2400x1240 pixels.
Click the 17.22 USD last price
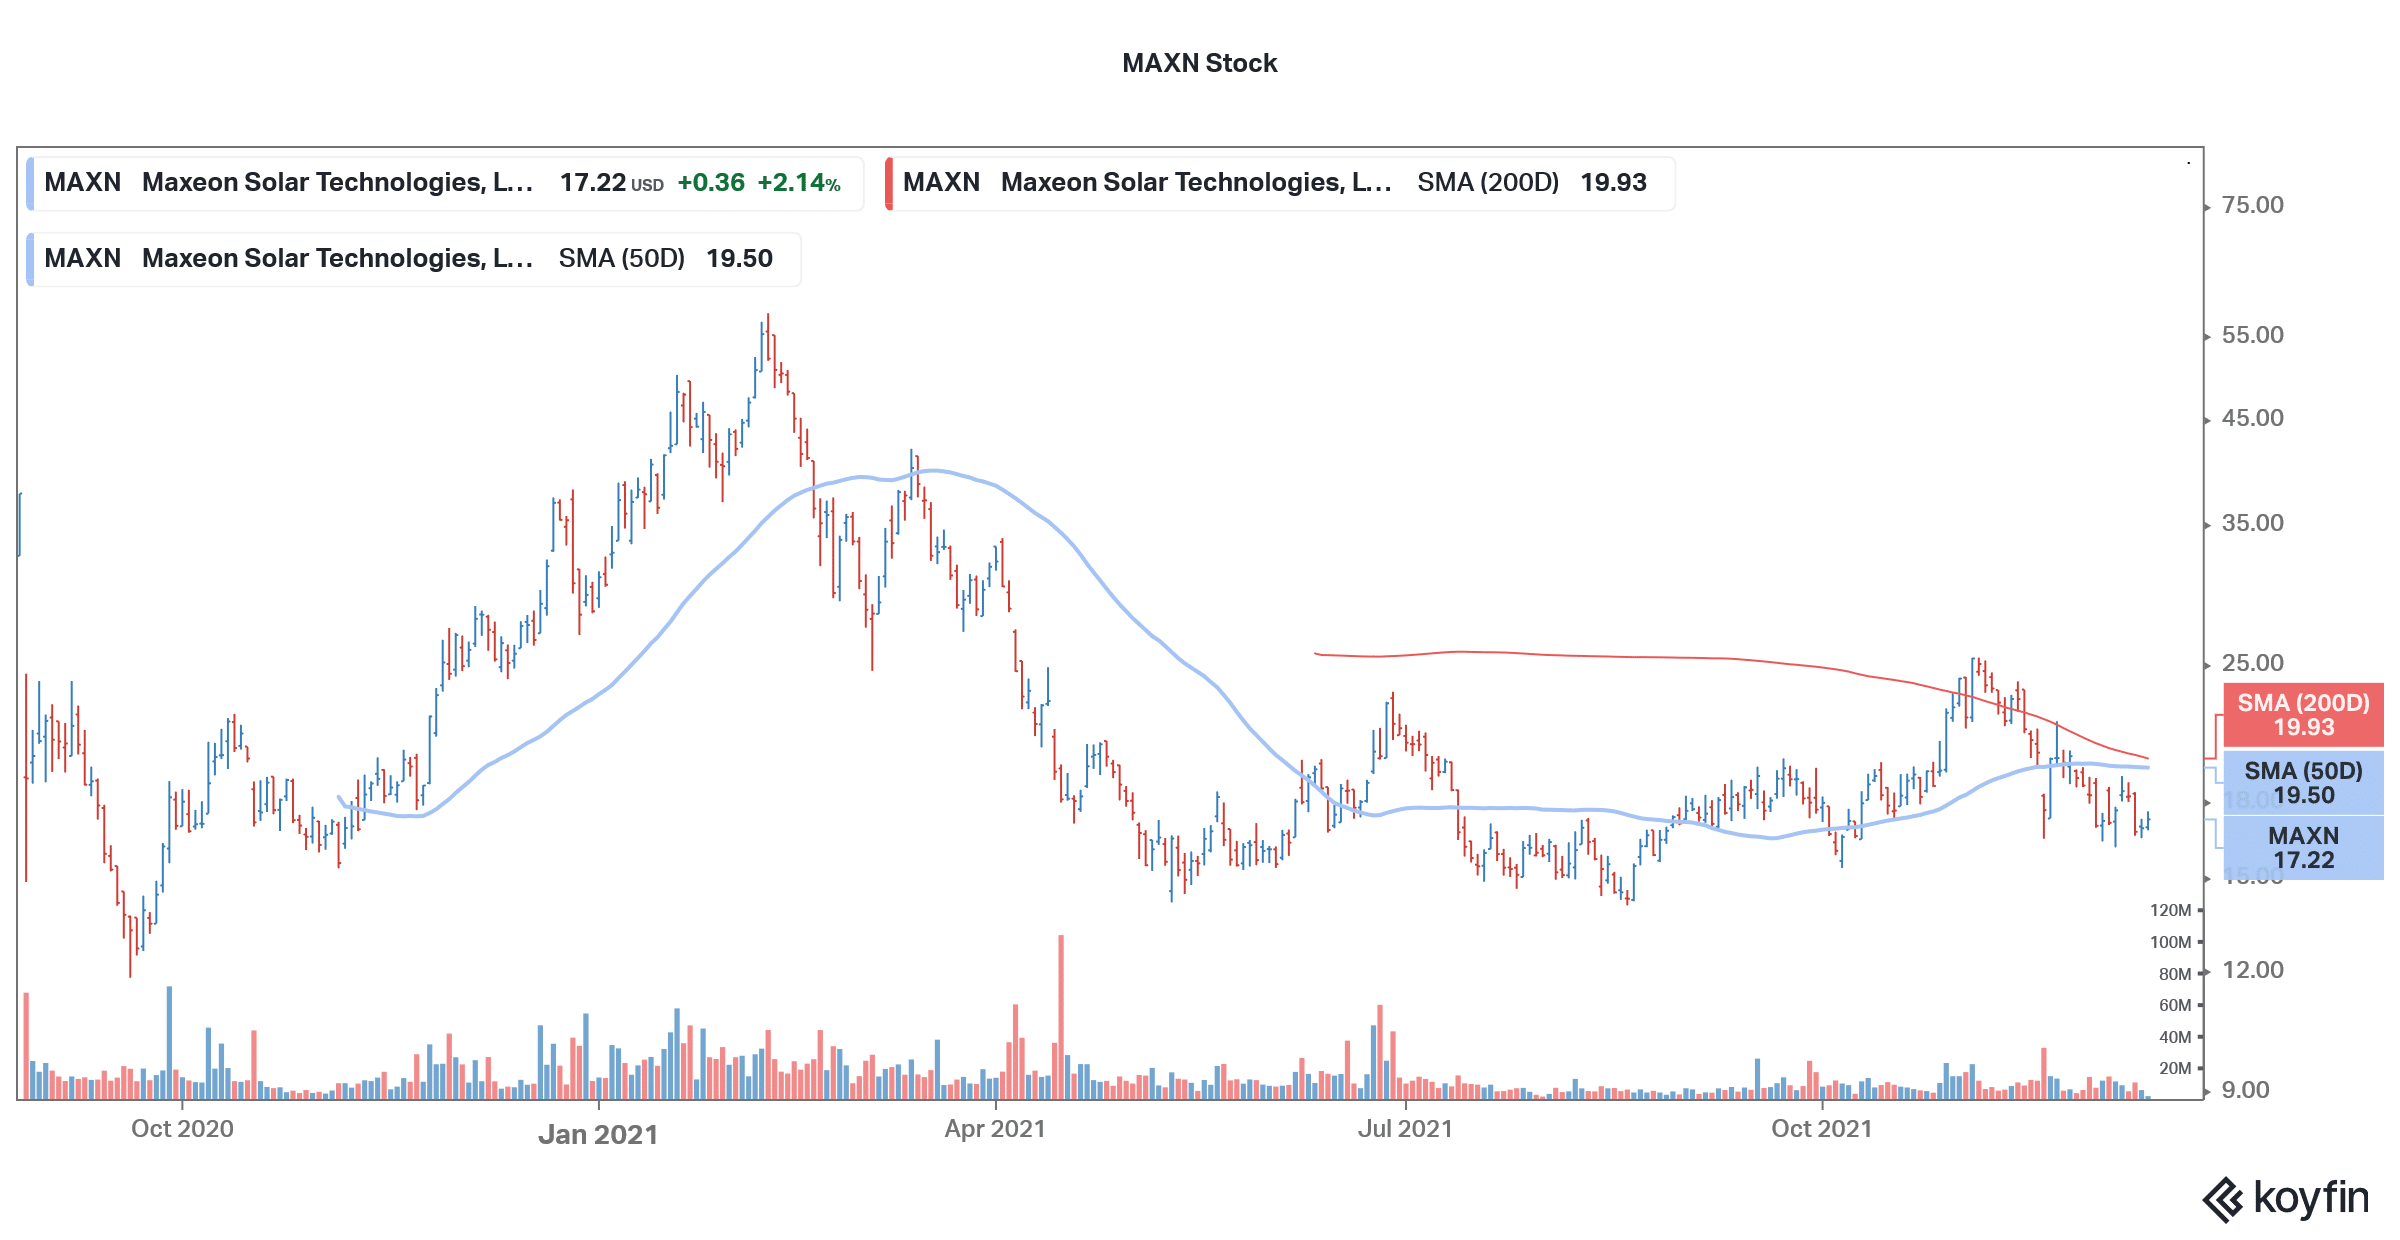click(611, 183)
